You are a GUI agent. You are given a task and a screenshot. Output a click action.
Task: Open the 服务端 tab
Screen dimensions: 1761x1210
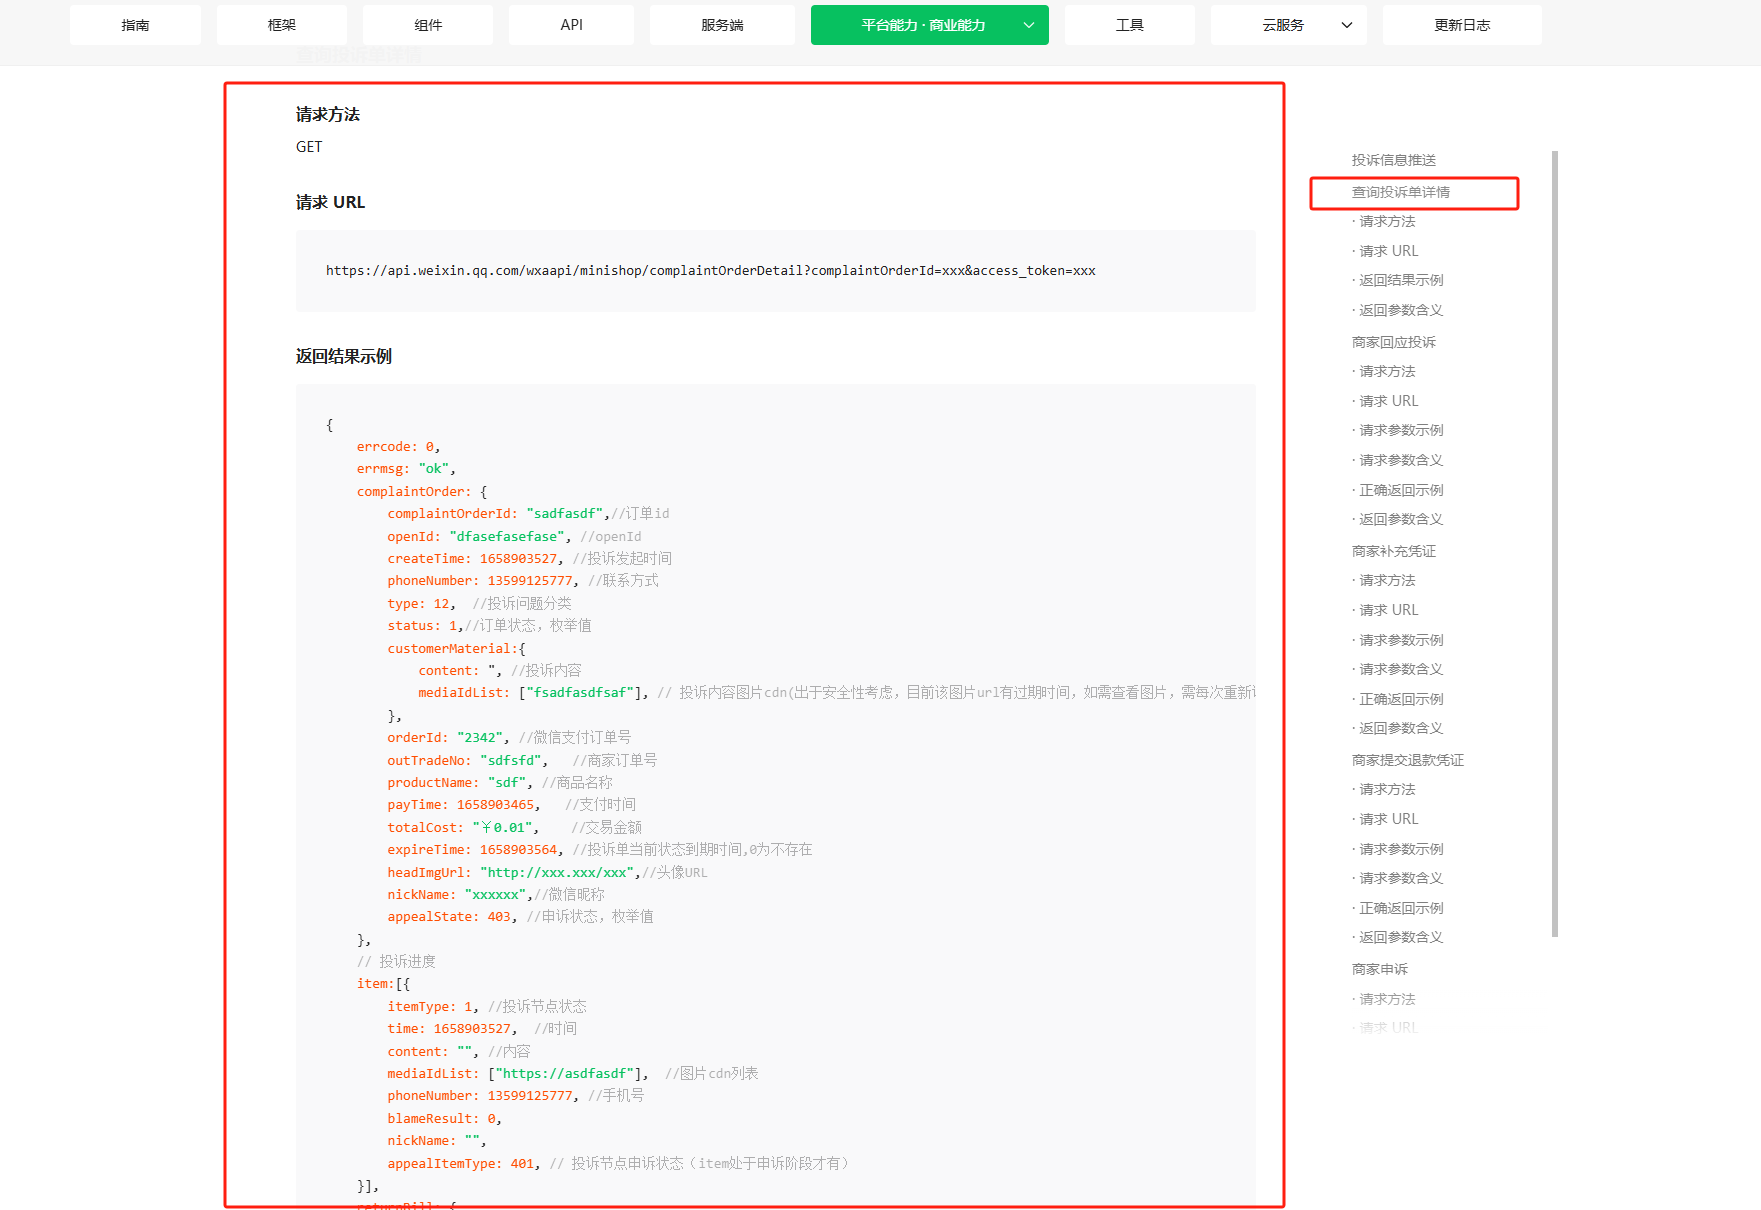click(x=722, y=25)
